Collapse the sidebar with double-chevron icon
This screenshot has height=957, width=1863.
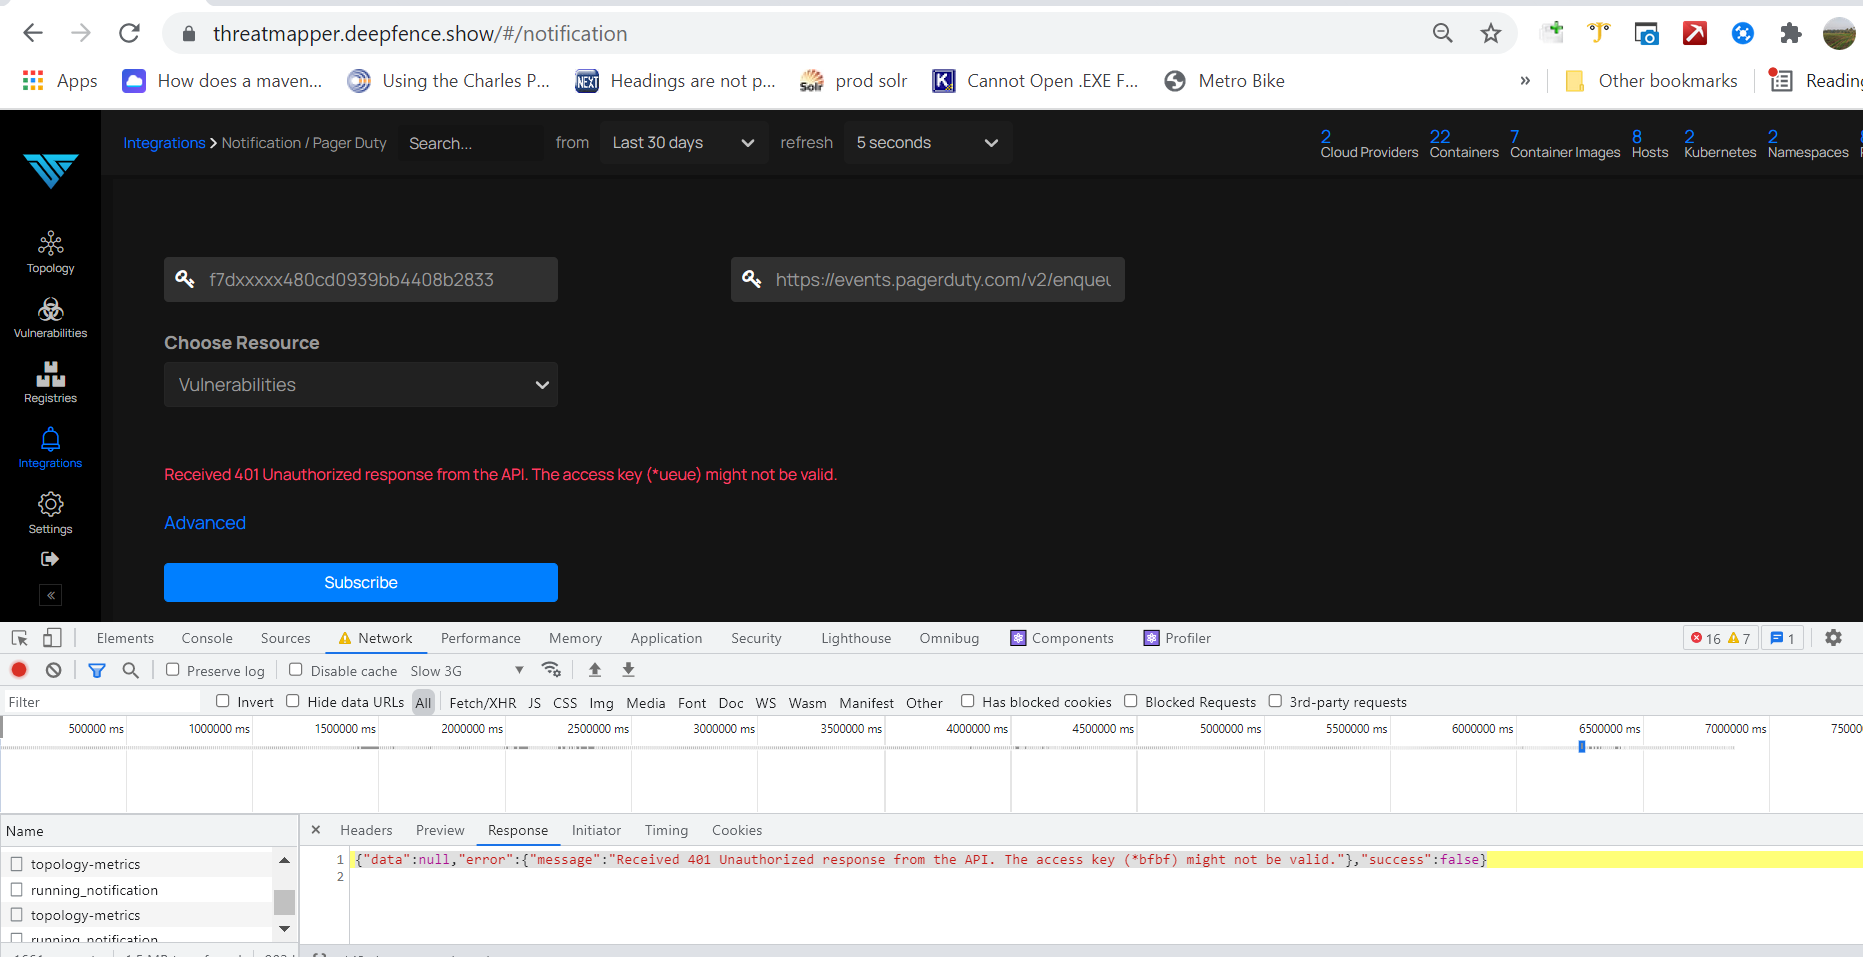tap(50, 595)
